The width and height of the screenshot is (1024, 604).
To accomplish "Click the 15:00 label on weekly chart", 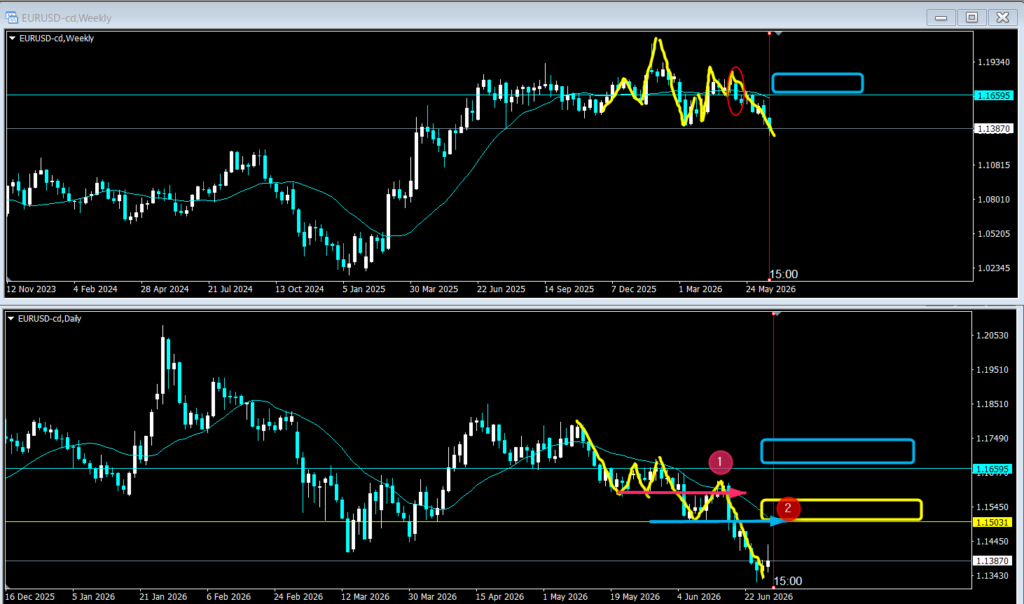I will tap(784, 274).
